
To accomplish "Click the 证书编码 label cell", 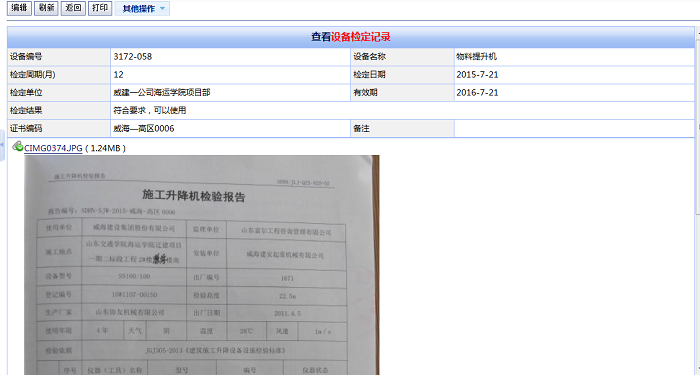I will pyautogui.click(x=59, y=129).
